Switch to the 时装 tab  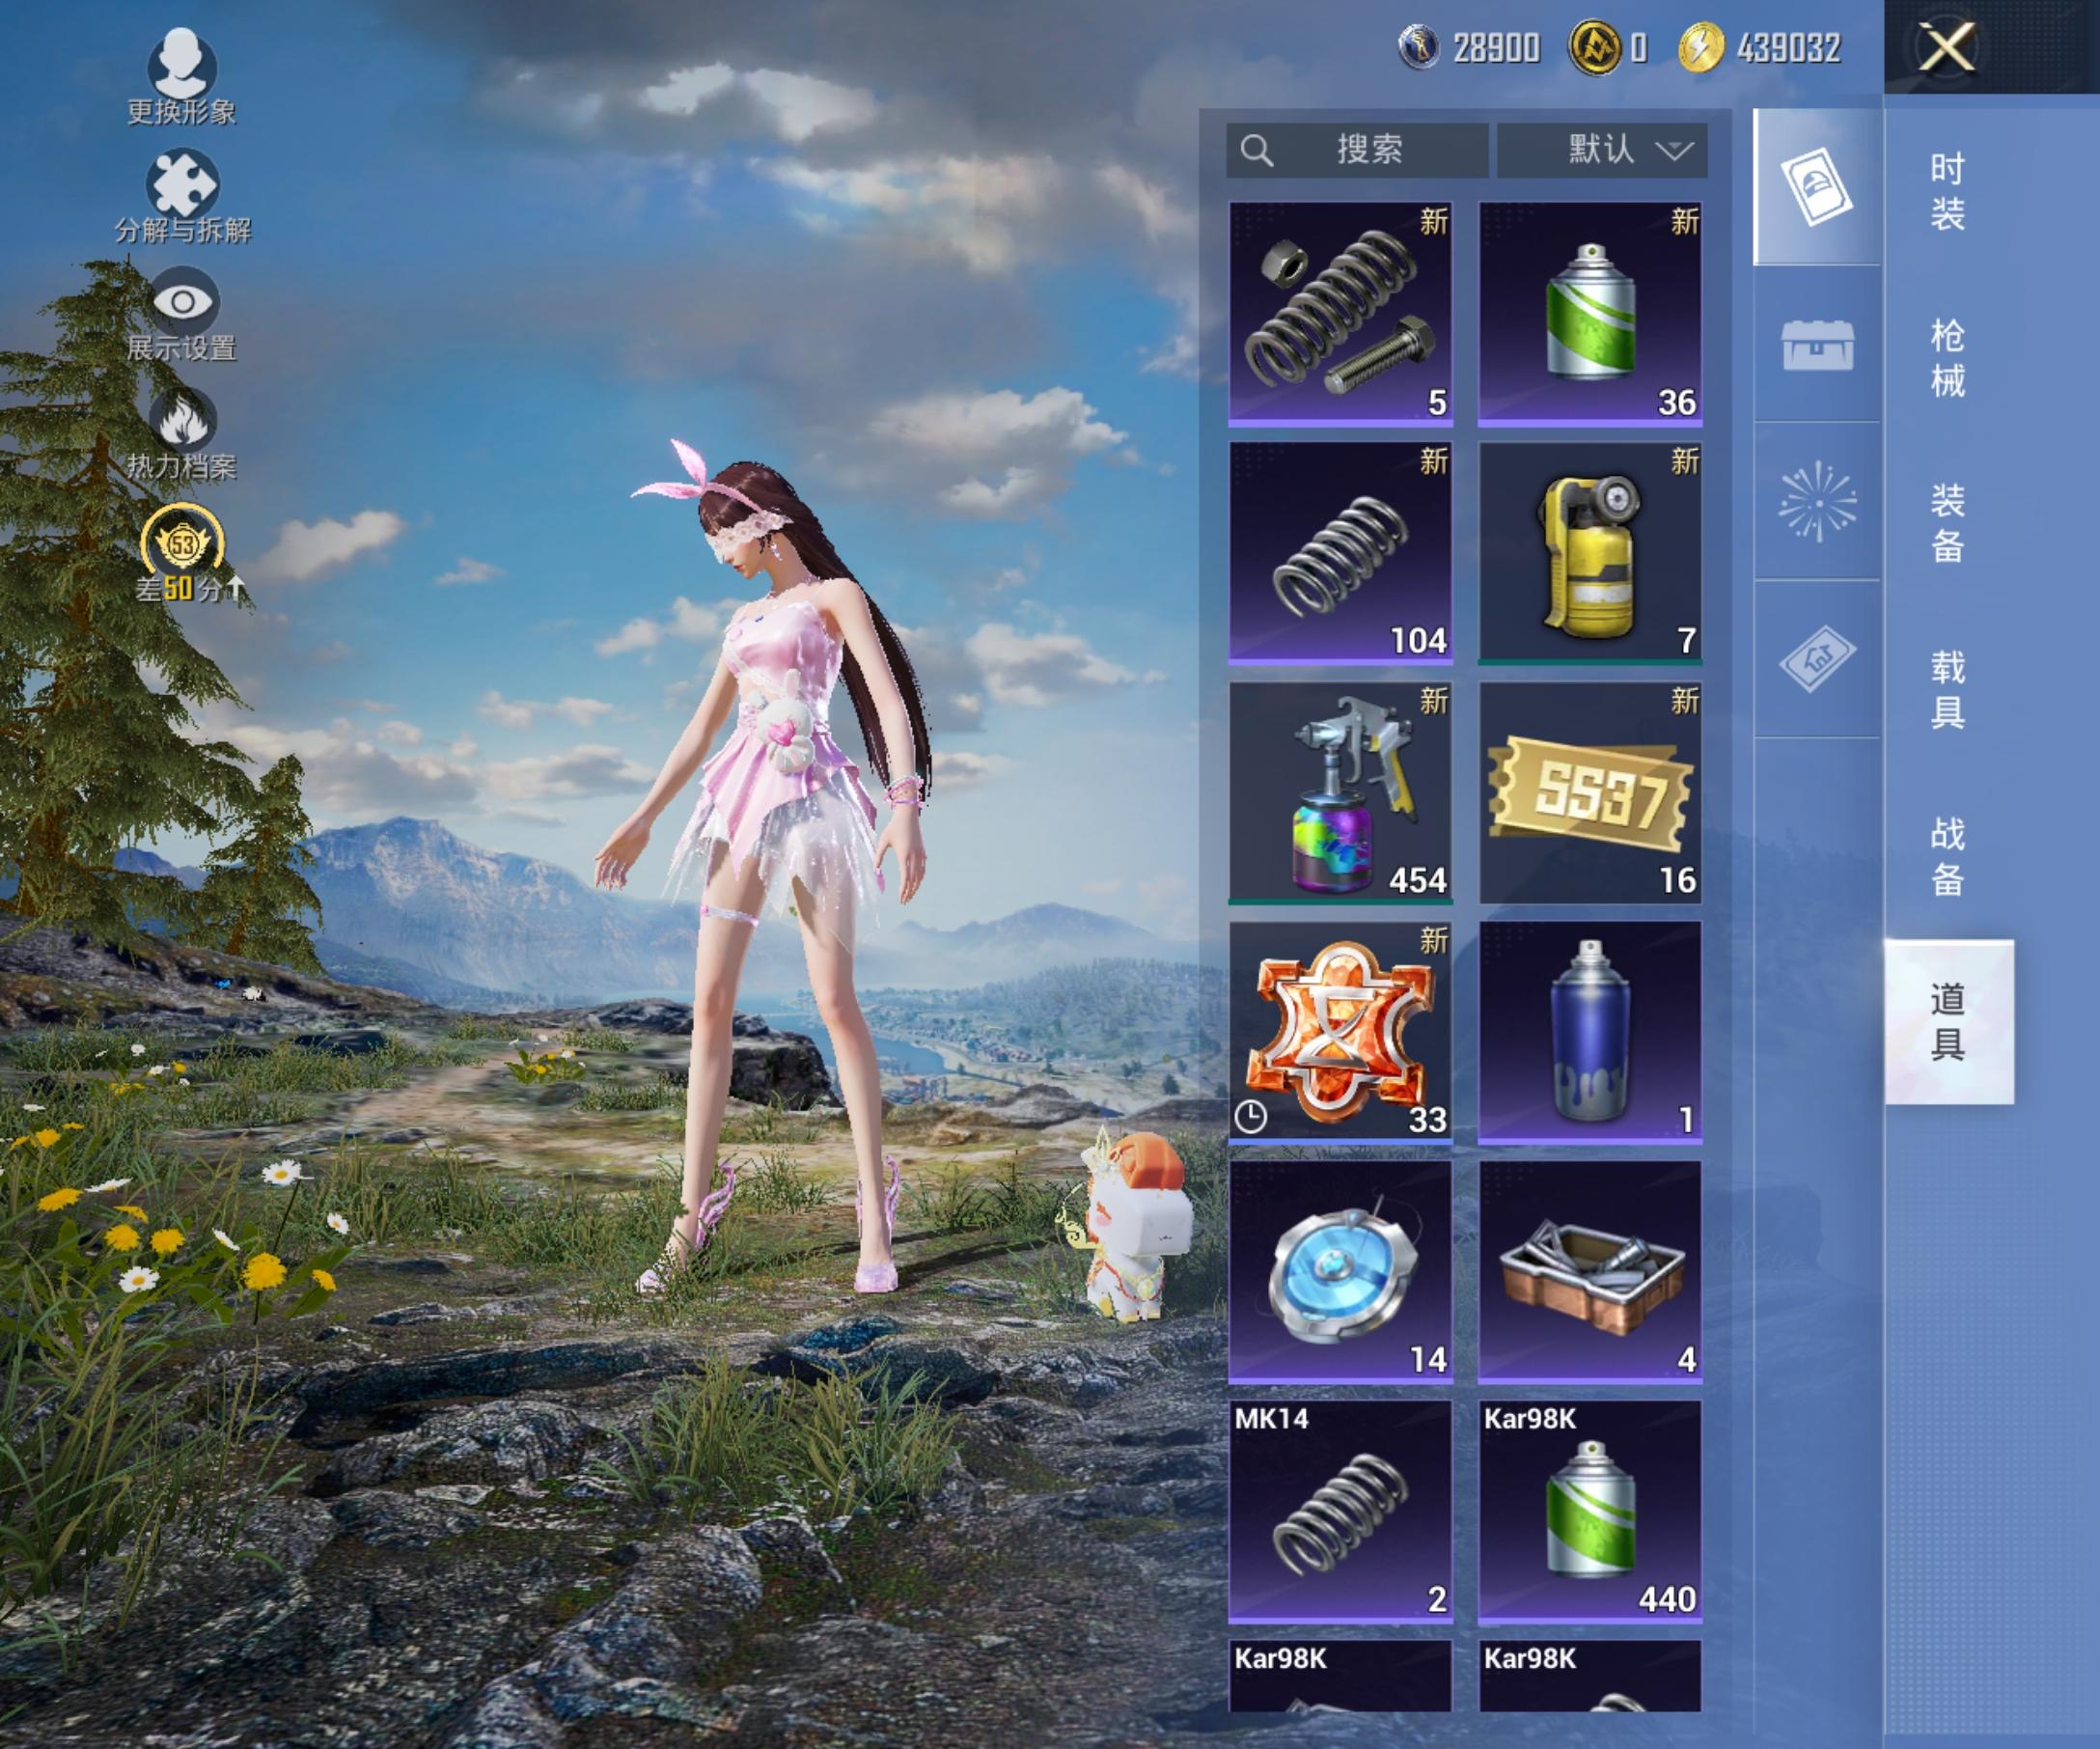(1946, 191)
